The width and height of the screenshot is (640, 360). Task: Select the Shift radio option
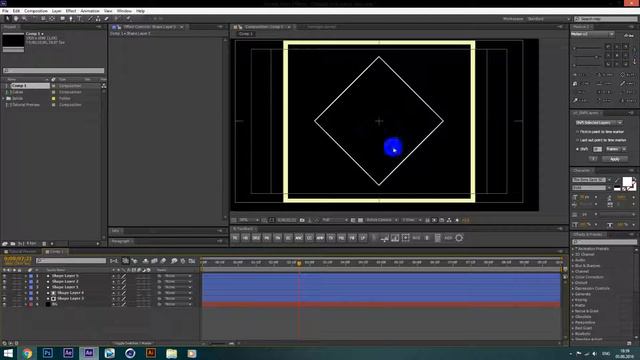578,149
